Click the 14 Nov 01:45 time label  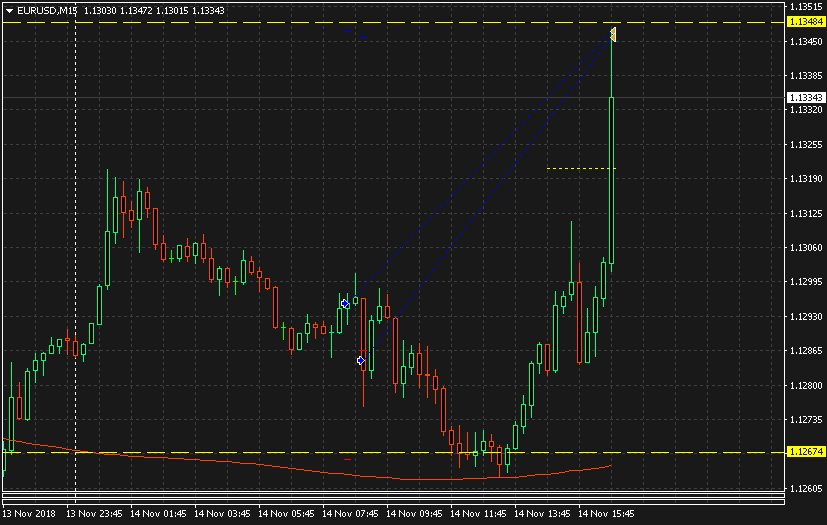coord(158,513)
